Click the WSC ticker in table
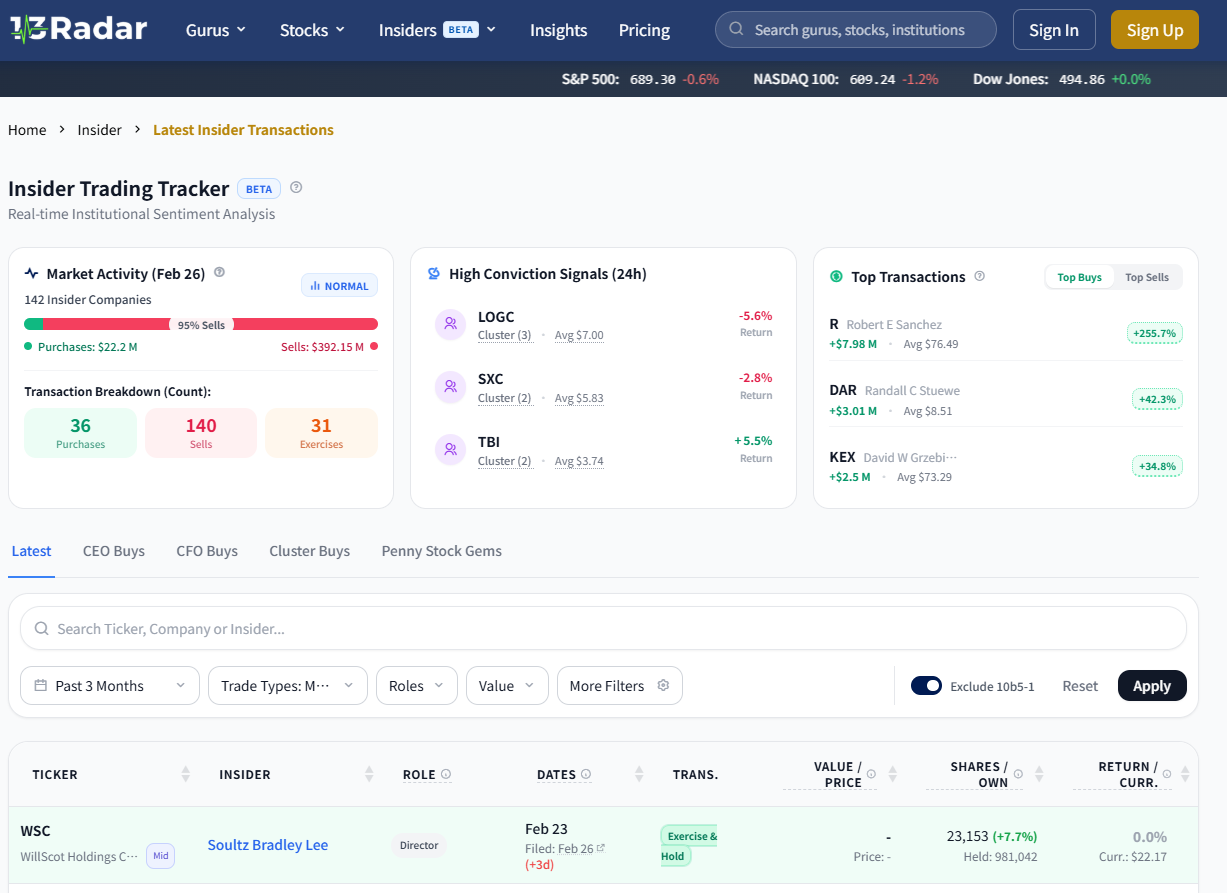1227x893 pixels. (x=35, y=831)
